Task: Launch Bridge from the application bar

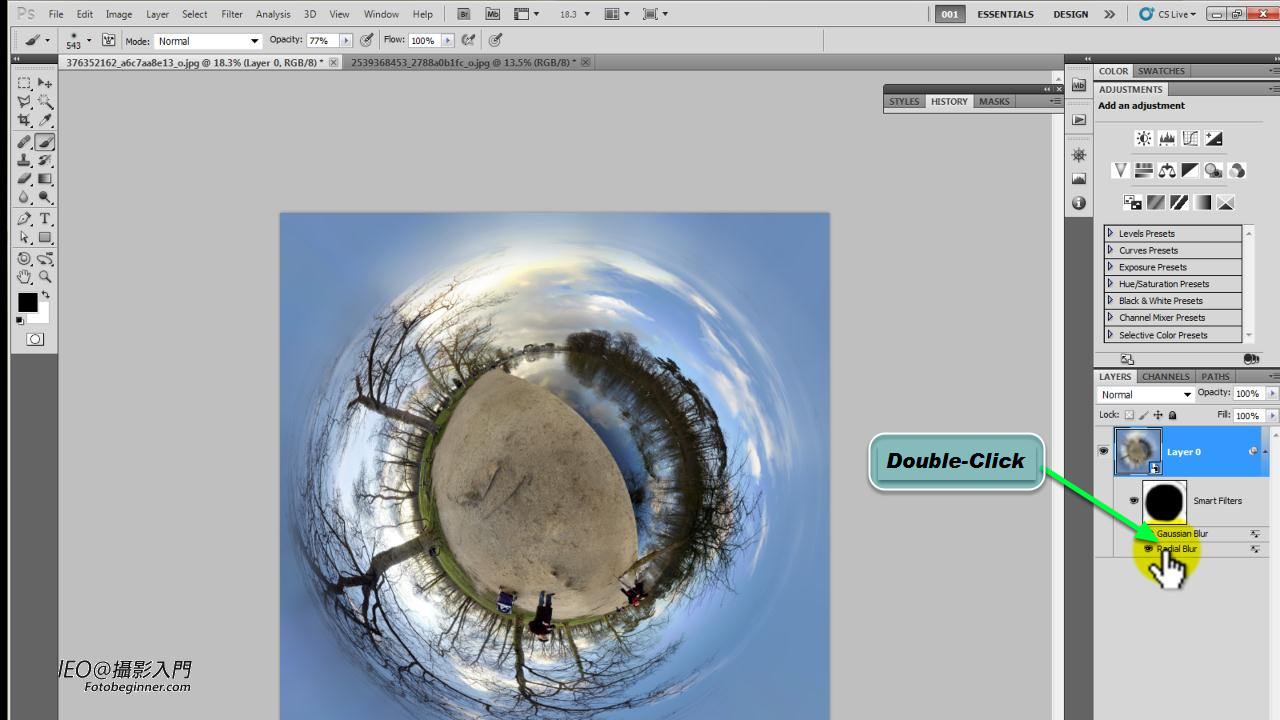Action: tap(464, 14)
